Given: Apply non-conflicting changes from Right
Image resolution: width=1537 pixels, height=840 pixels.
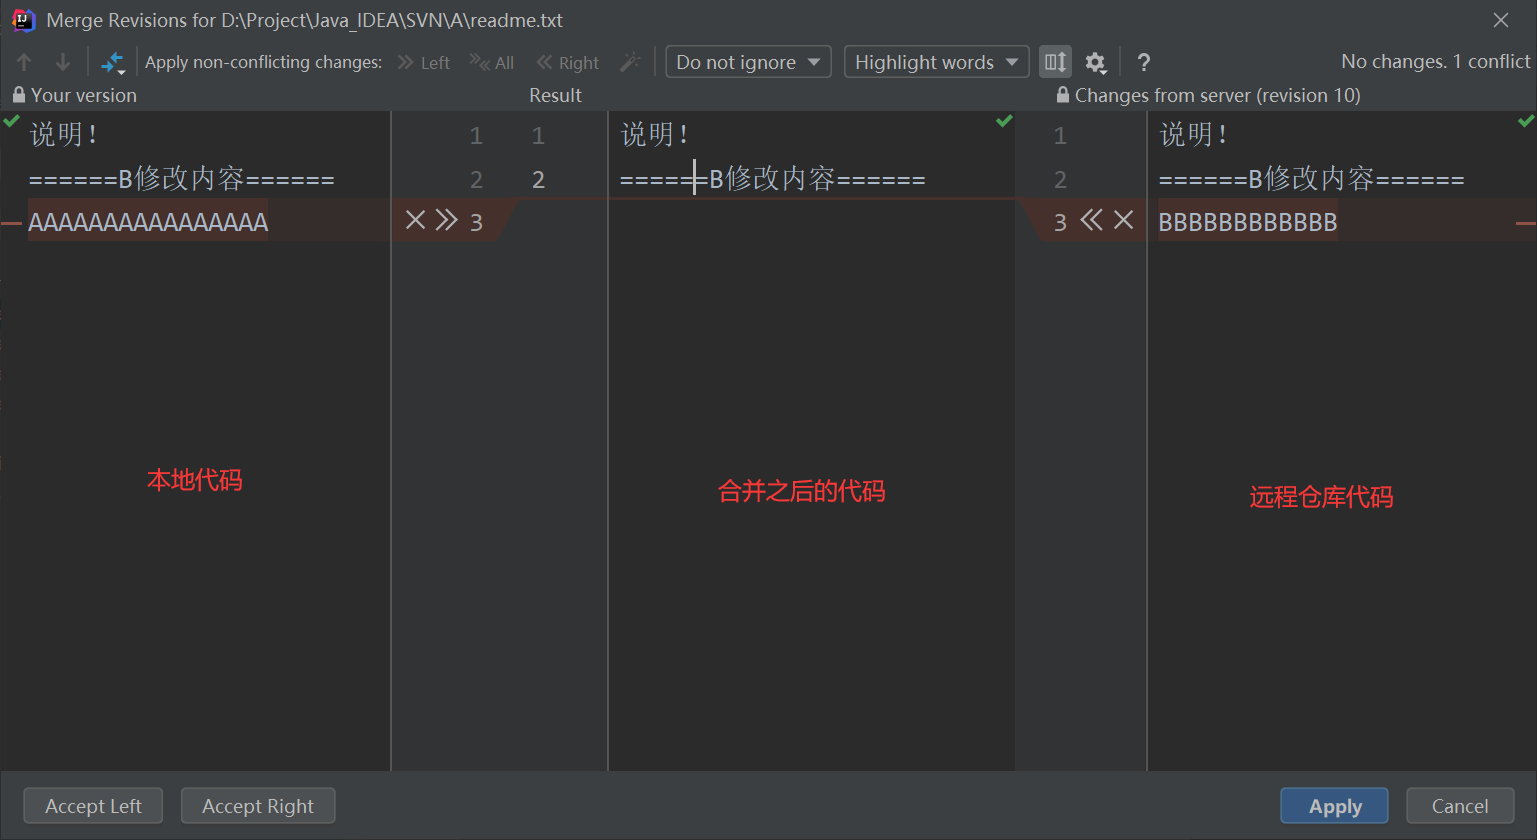Looking at the screenshot, I should pyautogui.click(x=567, y=62).
